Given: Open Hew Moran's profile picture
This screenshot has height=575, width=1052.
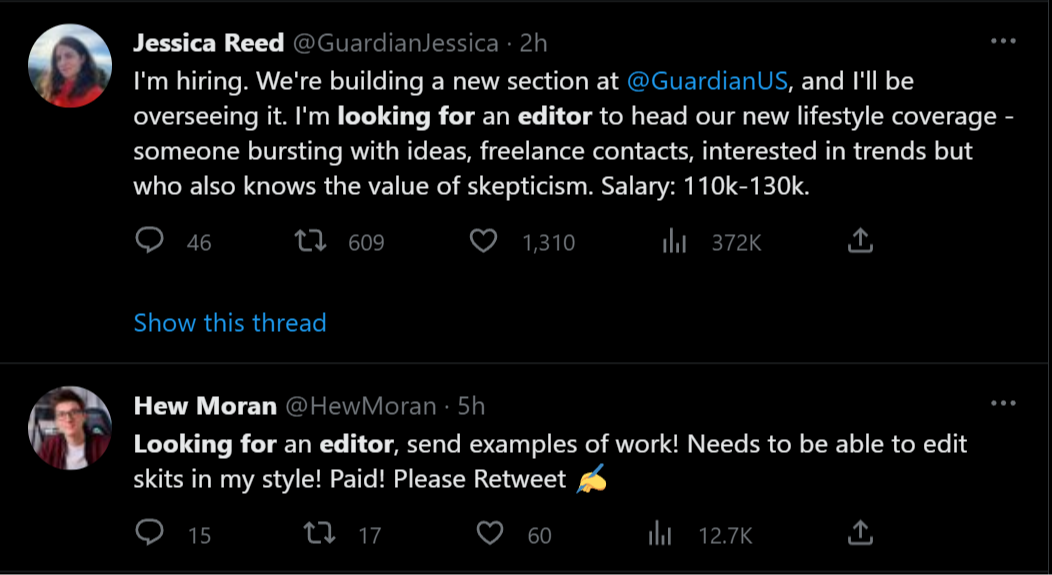Looking at the screenshot, I should point(70,428).
